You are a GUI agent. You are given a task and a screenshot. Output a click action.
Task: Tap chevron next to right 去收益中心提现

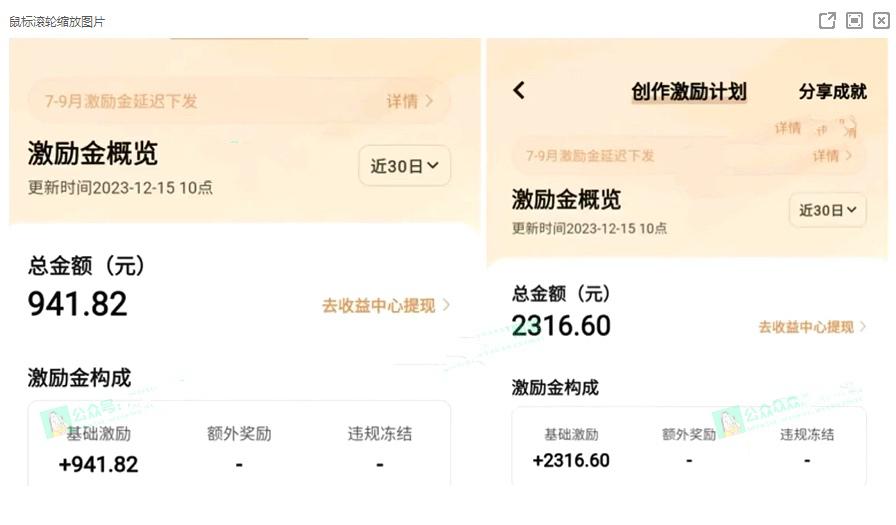click(862, 327)
